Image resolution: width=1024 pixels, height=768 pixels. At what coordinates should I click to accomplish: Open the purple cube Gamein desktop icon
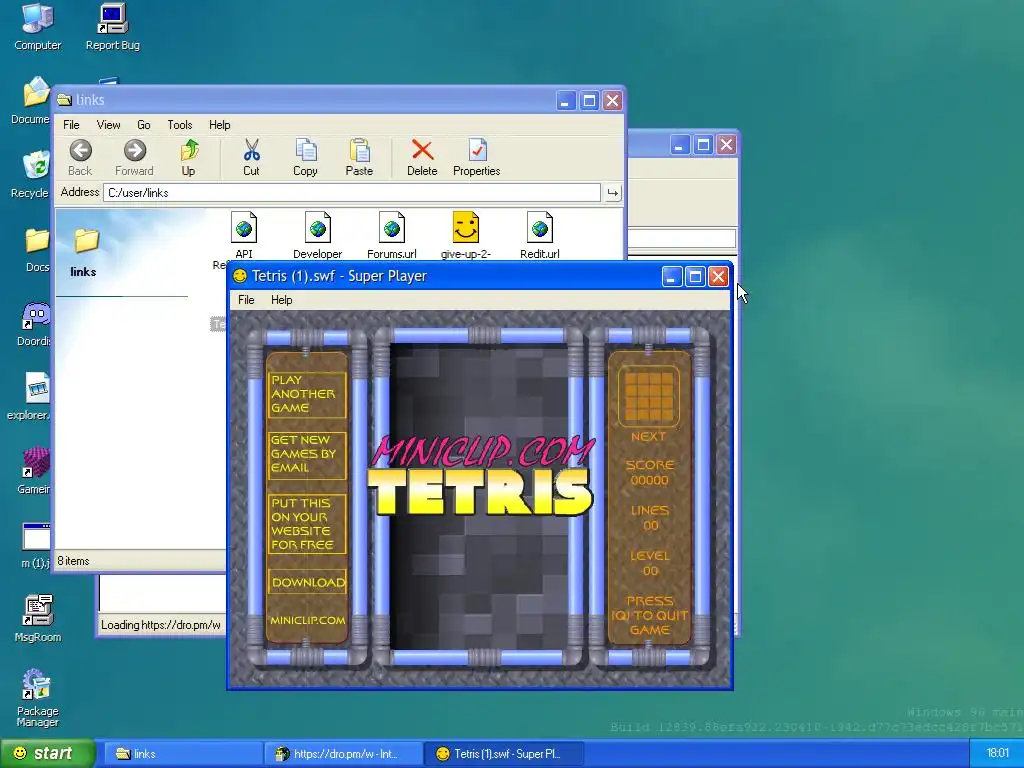point(36,462)
